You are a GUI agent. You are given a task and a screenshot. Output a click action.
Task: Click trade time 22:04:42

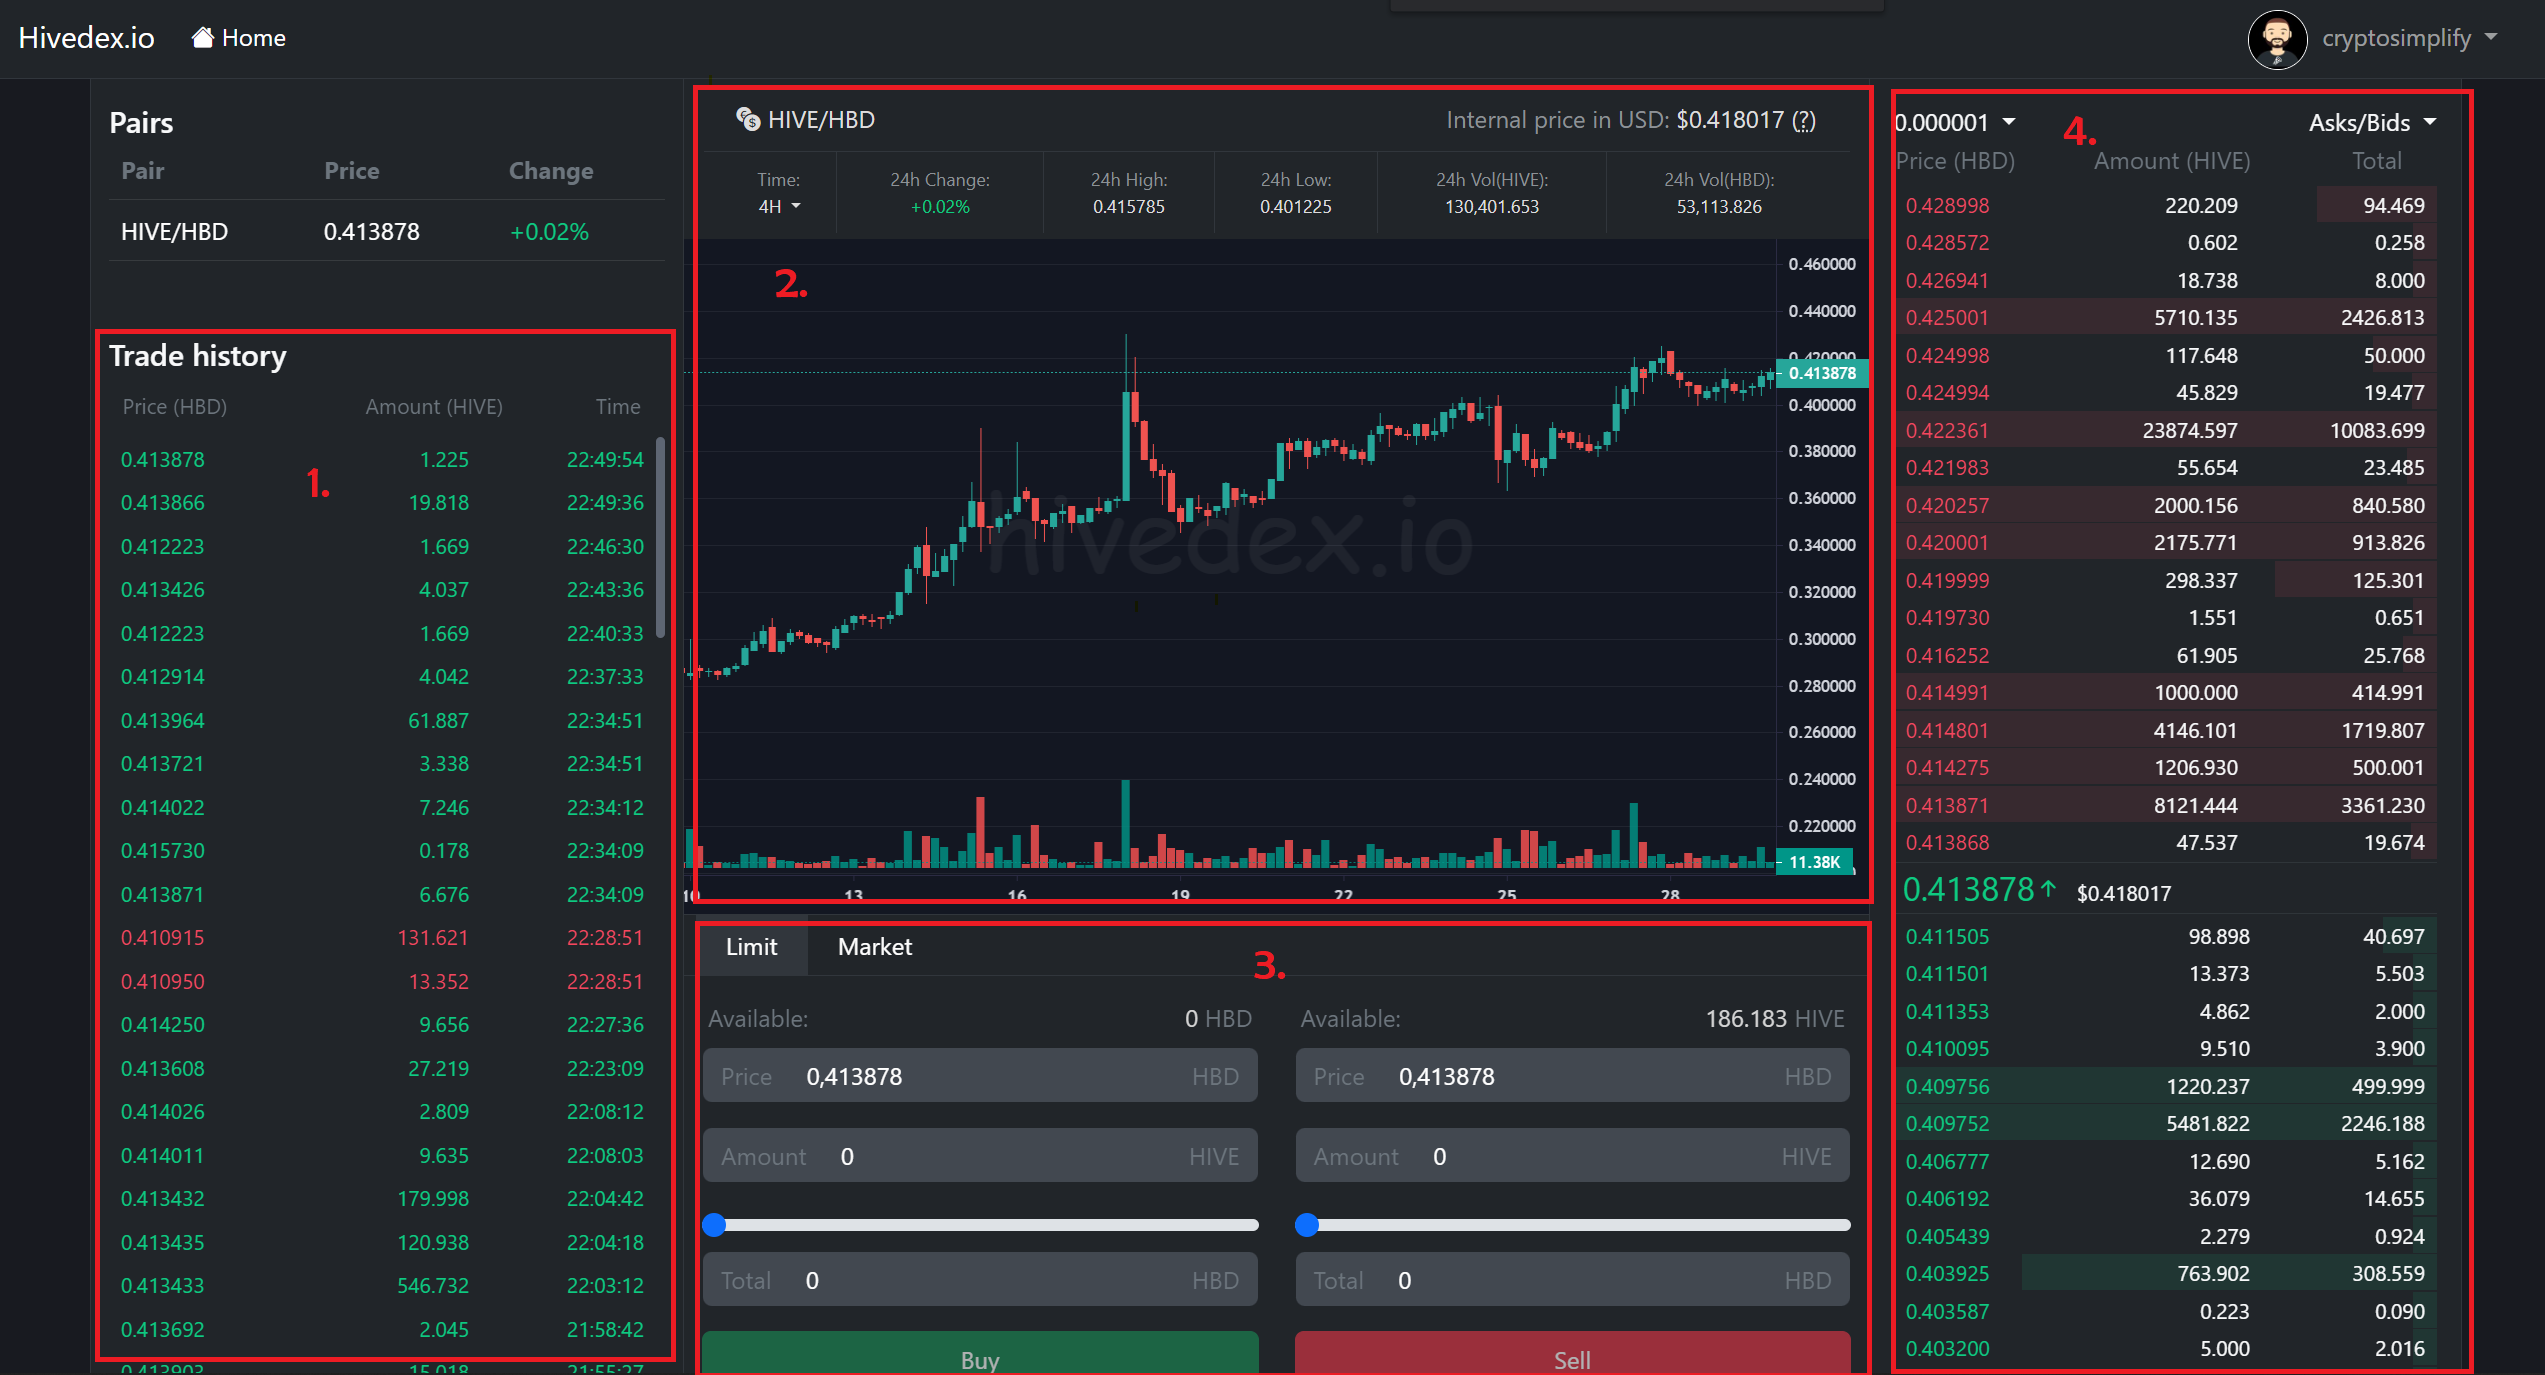click(x=605, y=1199)
